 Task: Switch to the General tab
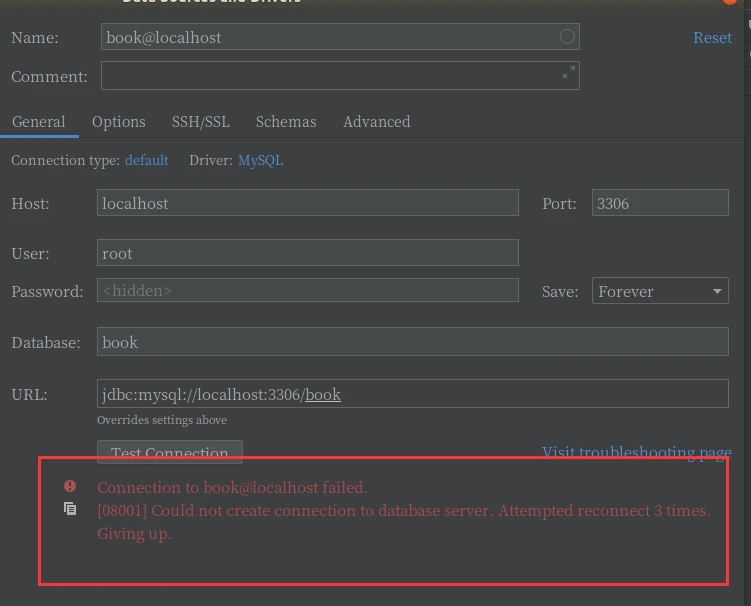pos(39,122)
